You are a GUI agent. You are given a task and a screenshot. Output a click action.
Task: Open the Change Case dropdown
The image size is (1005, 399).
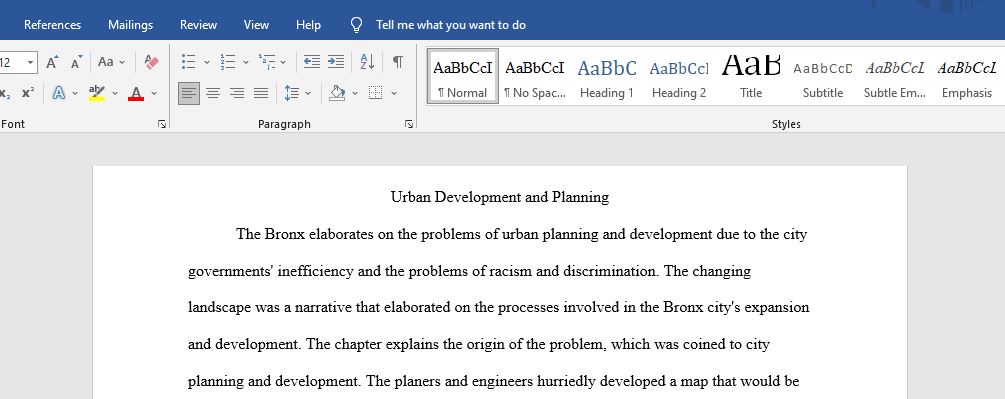pos(112,62)
